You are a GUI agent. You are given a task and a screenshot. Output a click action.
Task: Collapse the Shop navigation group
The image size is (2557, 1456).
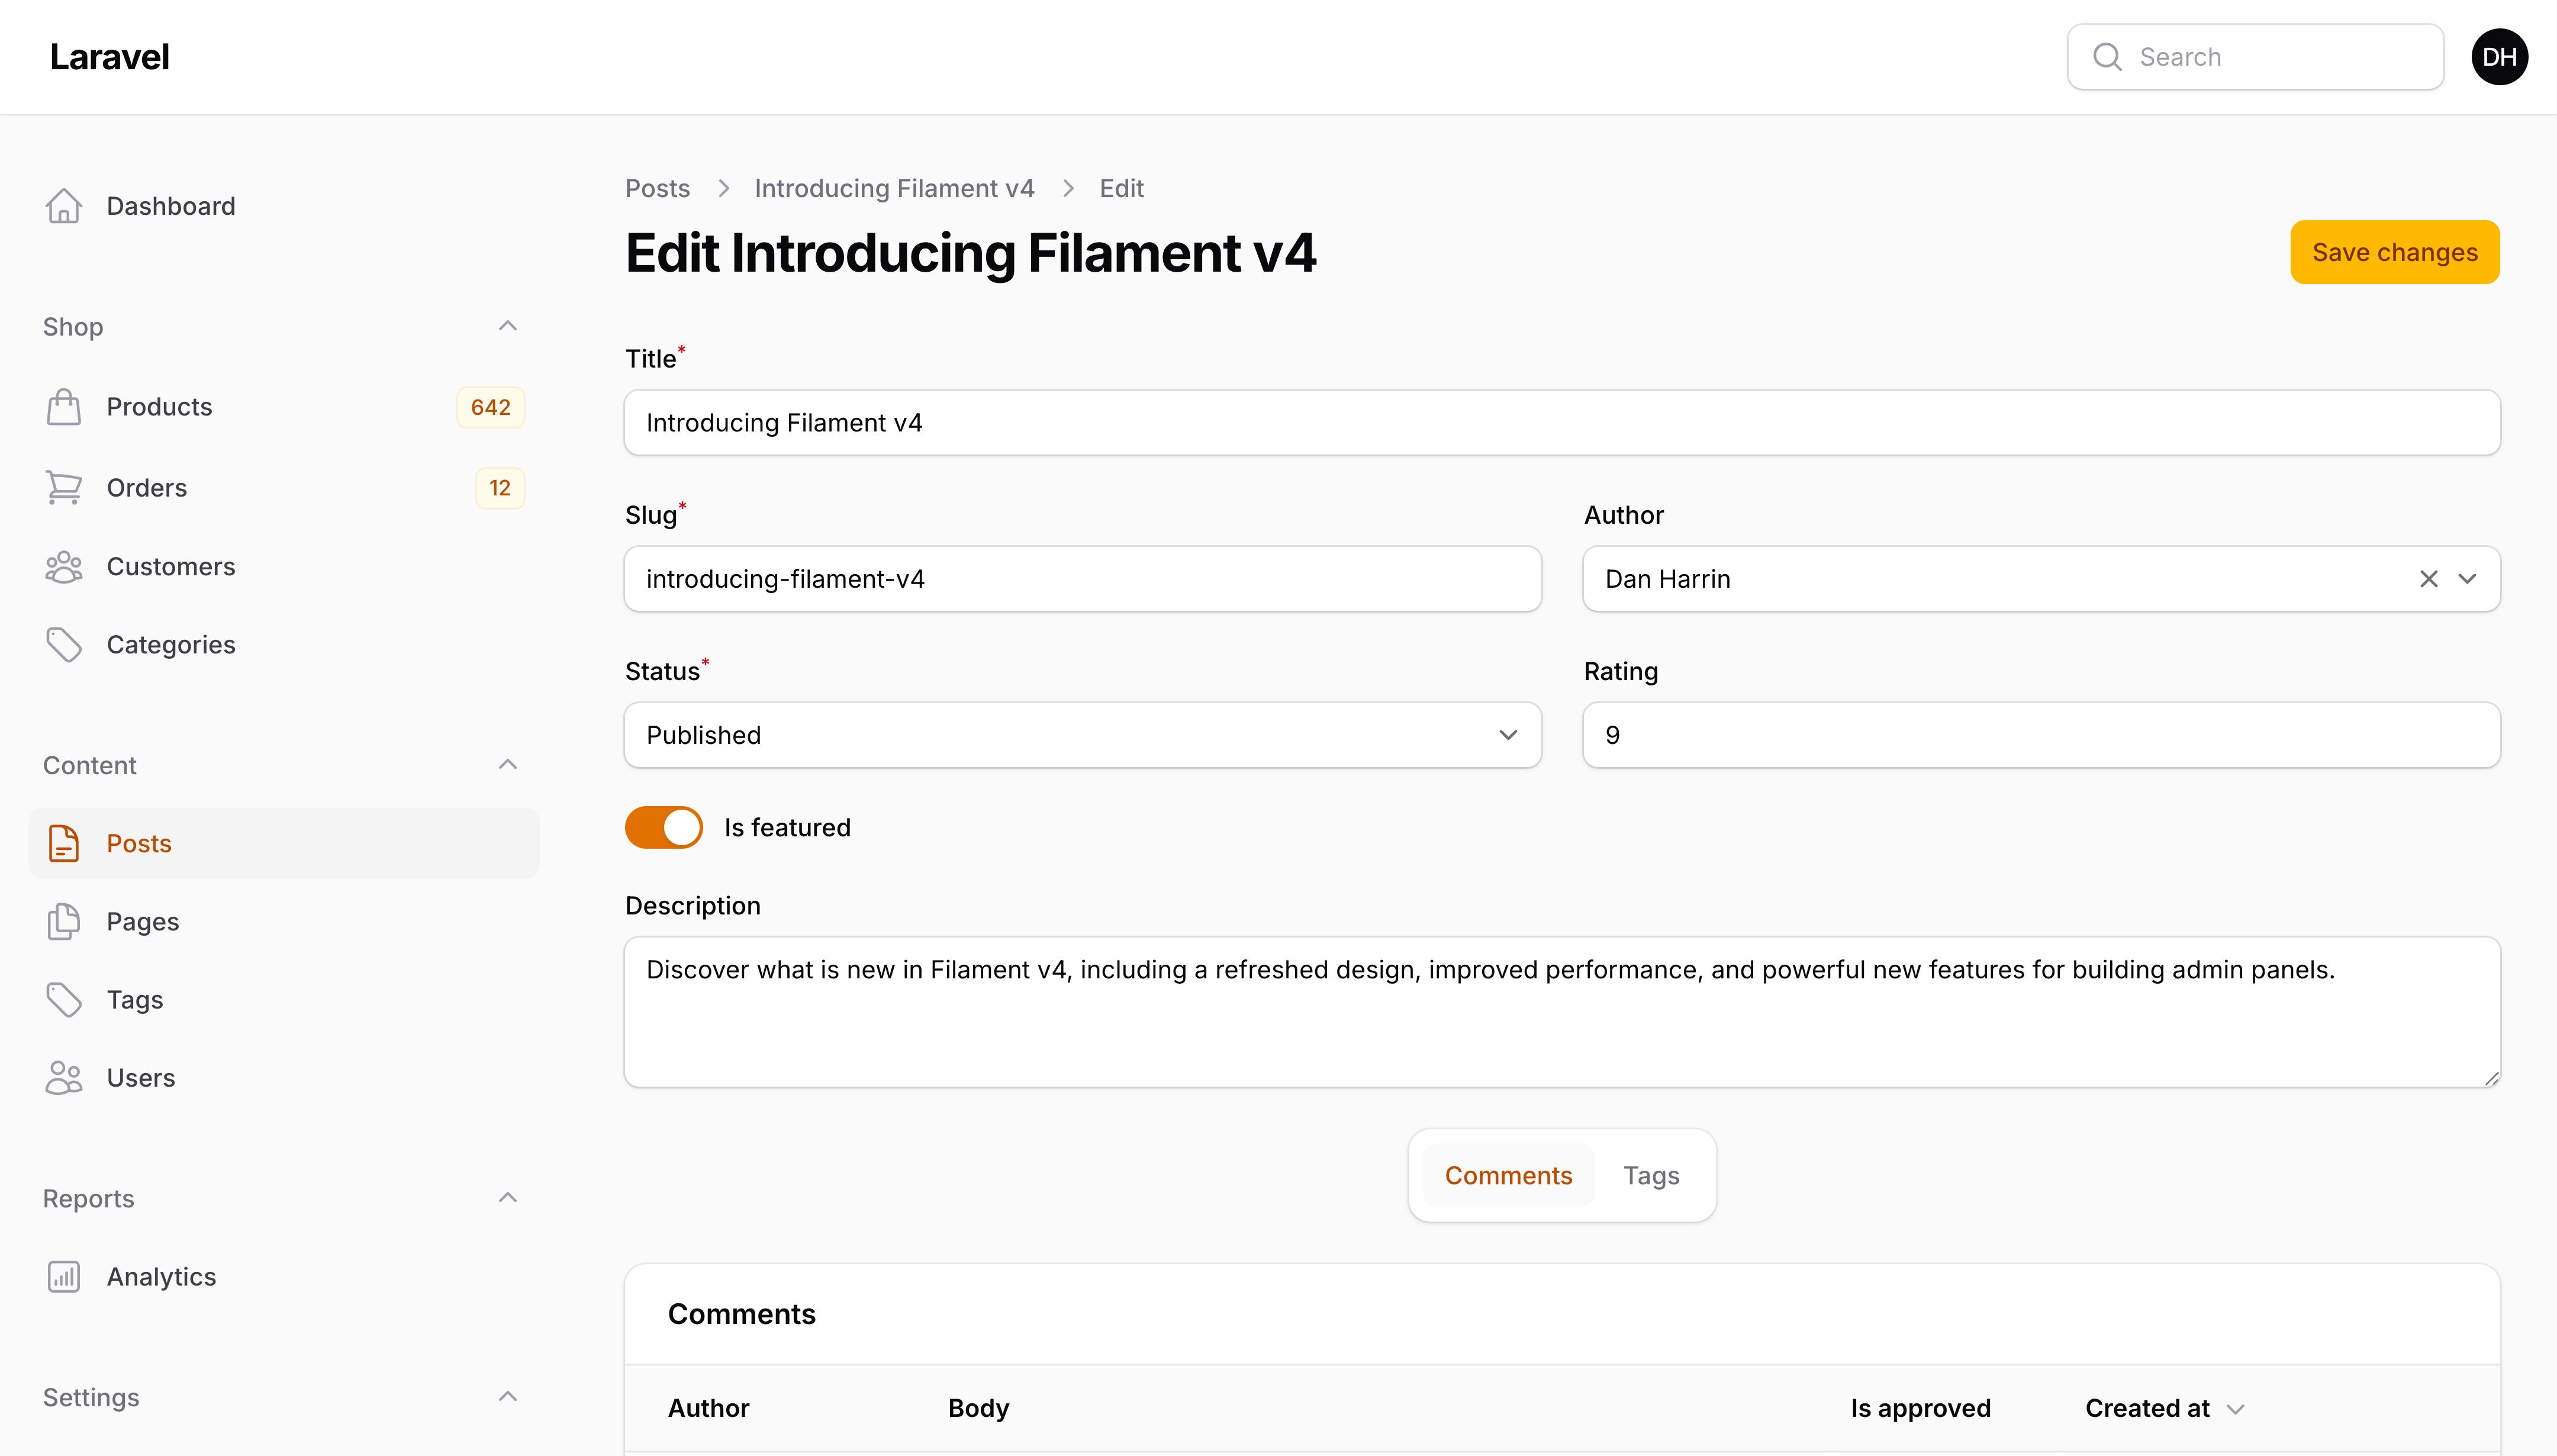(508, 326)
